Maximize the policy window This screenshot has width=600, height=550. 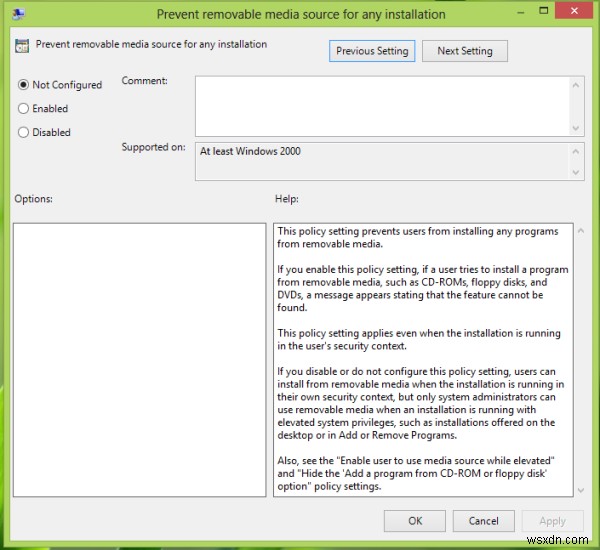pyautogui.click(x=543, y=11)
